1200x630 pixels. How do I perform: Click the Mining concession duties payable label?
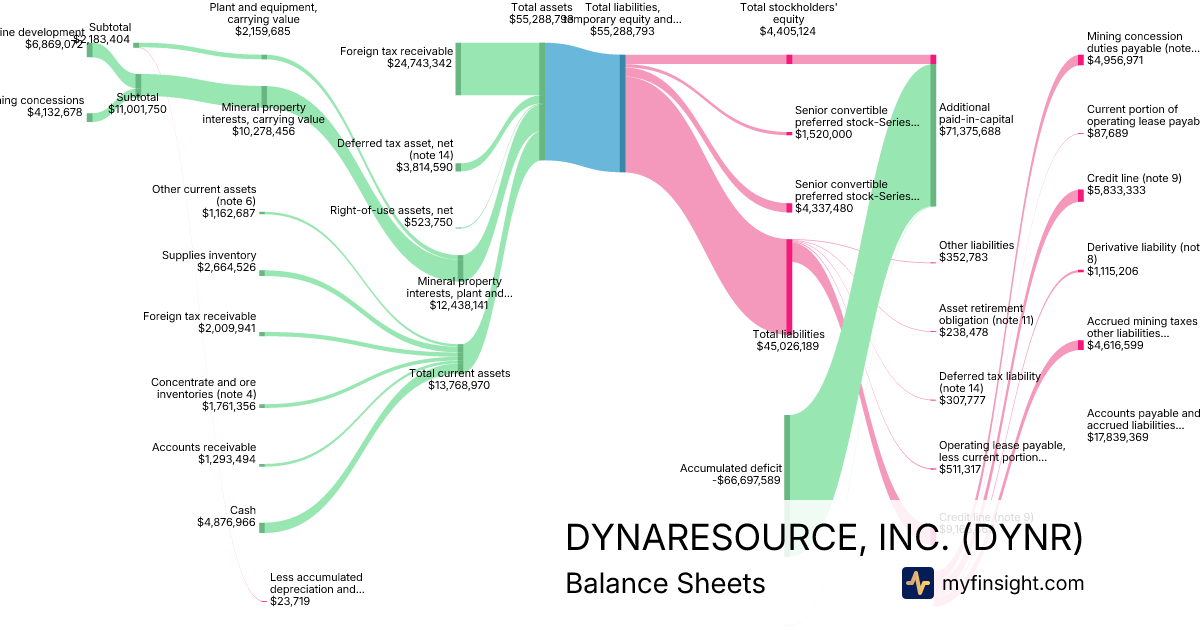(1140, 48)
